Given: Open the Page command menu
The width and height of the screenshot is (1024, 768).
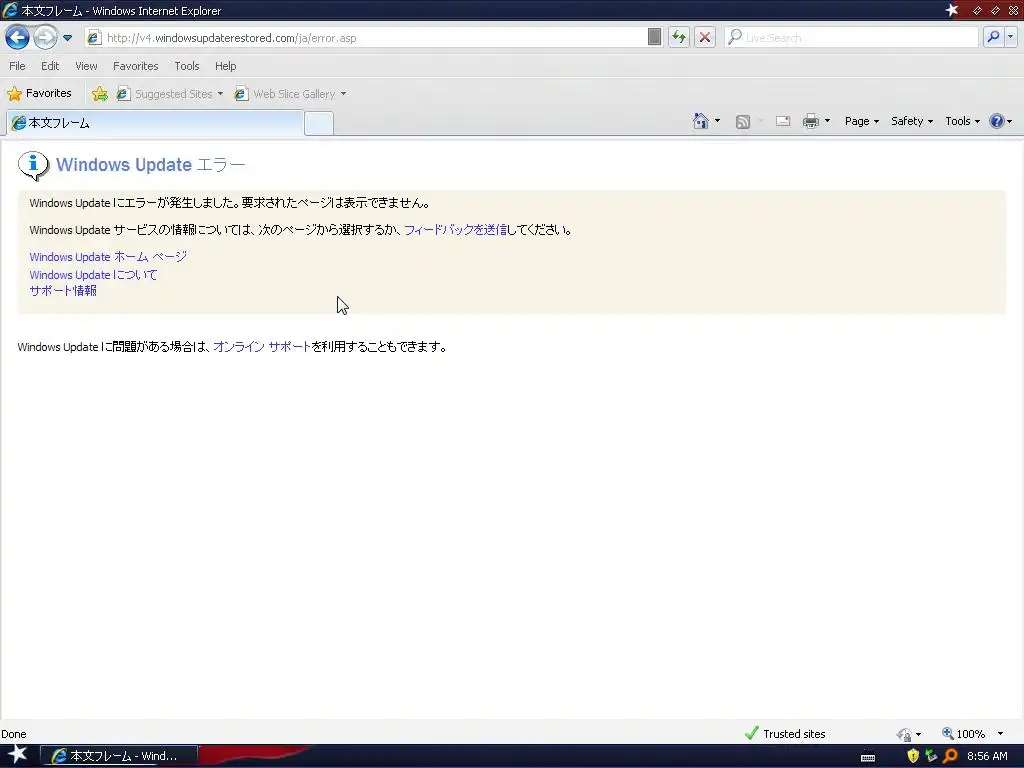Looking at the screenshot, I should click(x=861, y=121).
